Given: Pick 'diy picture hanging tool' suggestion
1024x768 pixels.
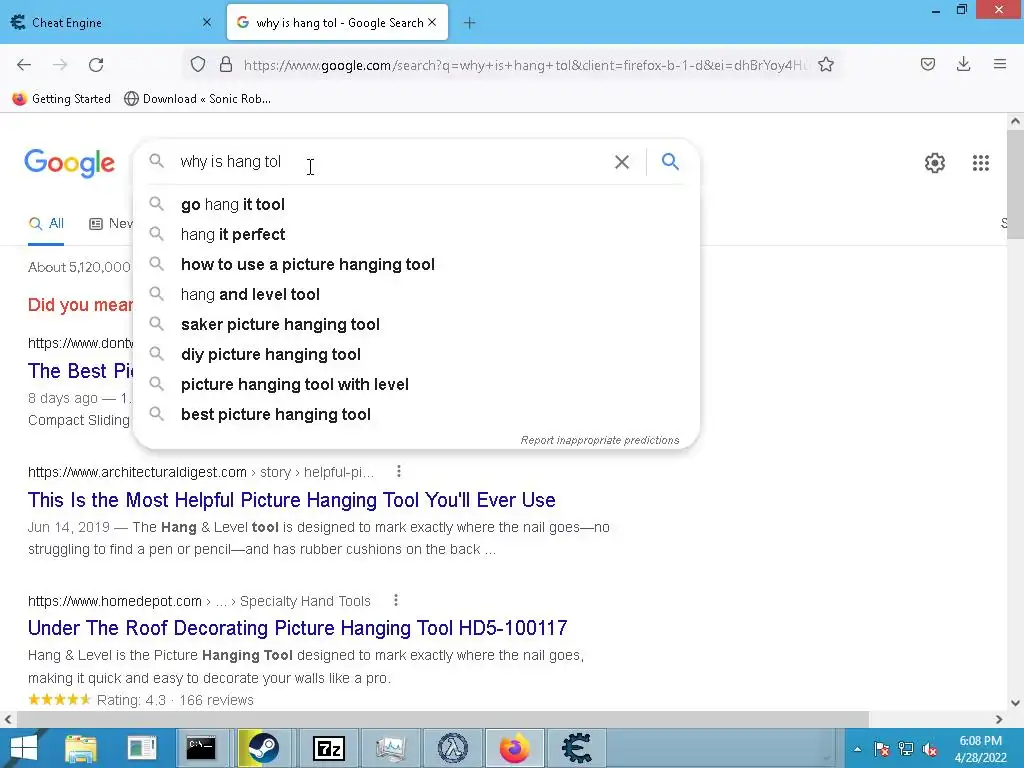Looking at the screenshot, I should pyautogui.click(x=417, y=355).
